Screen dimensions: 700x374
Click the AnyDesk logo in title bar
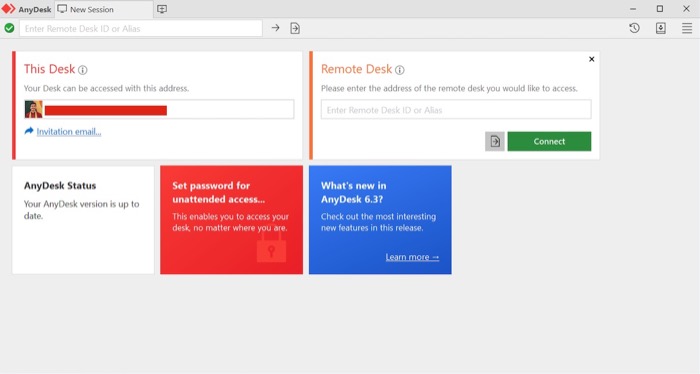tap(8, 9)
